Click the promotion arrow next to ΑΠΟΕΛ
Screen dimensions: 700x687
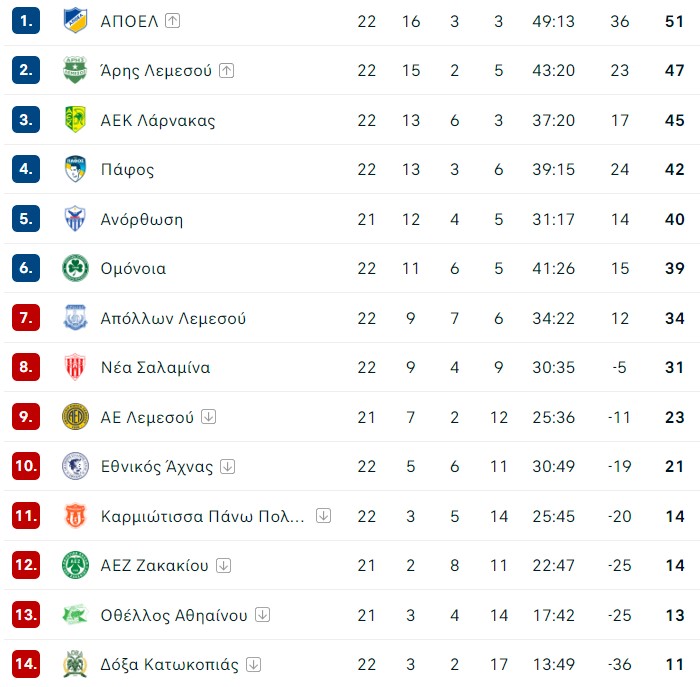pos(172,21)
